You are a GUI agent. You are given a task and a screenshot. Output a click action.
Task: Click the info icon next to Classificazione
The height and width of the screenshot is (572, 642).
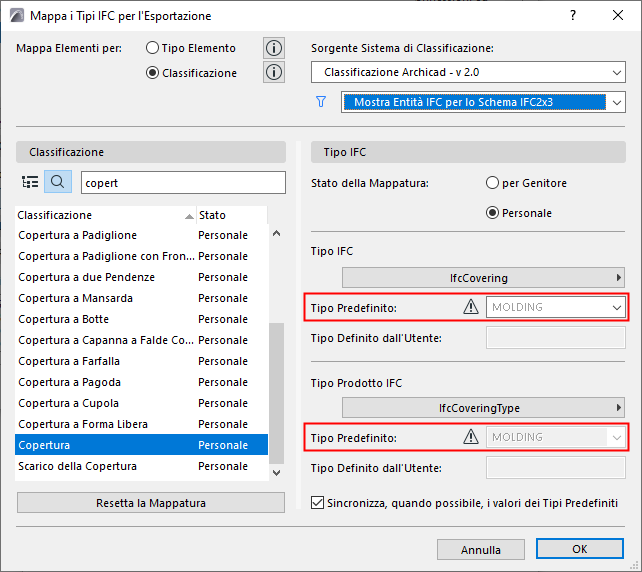pos(274,72)
